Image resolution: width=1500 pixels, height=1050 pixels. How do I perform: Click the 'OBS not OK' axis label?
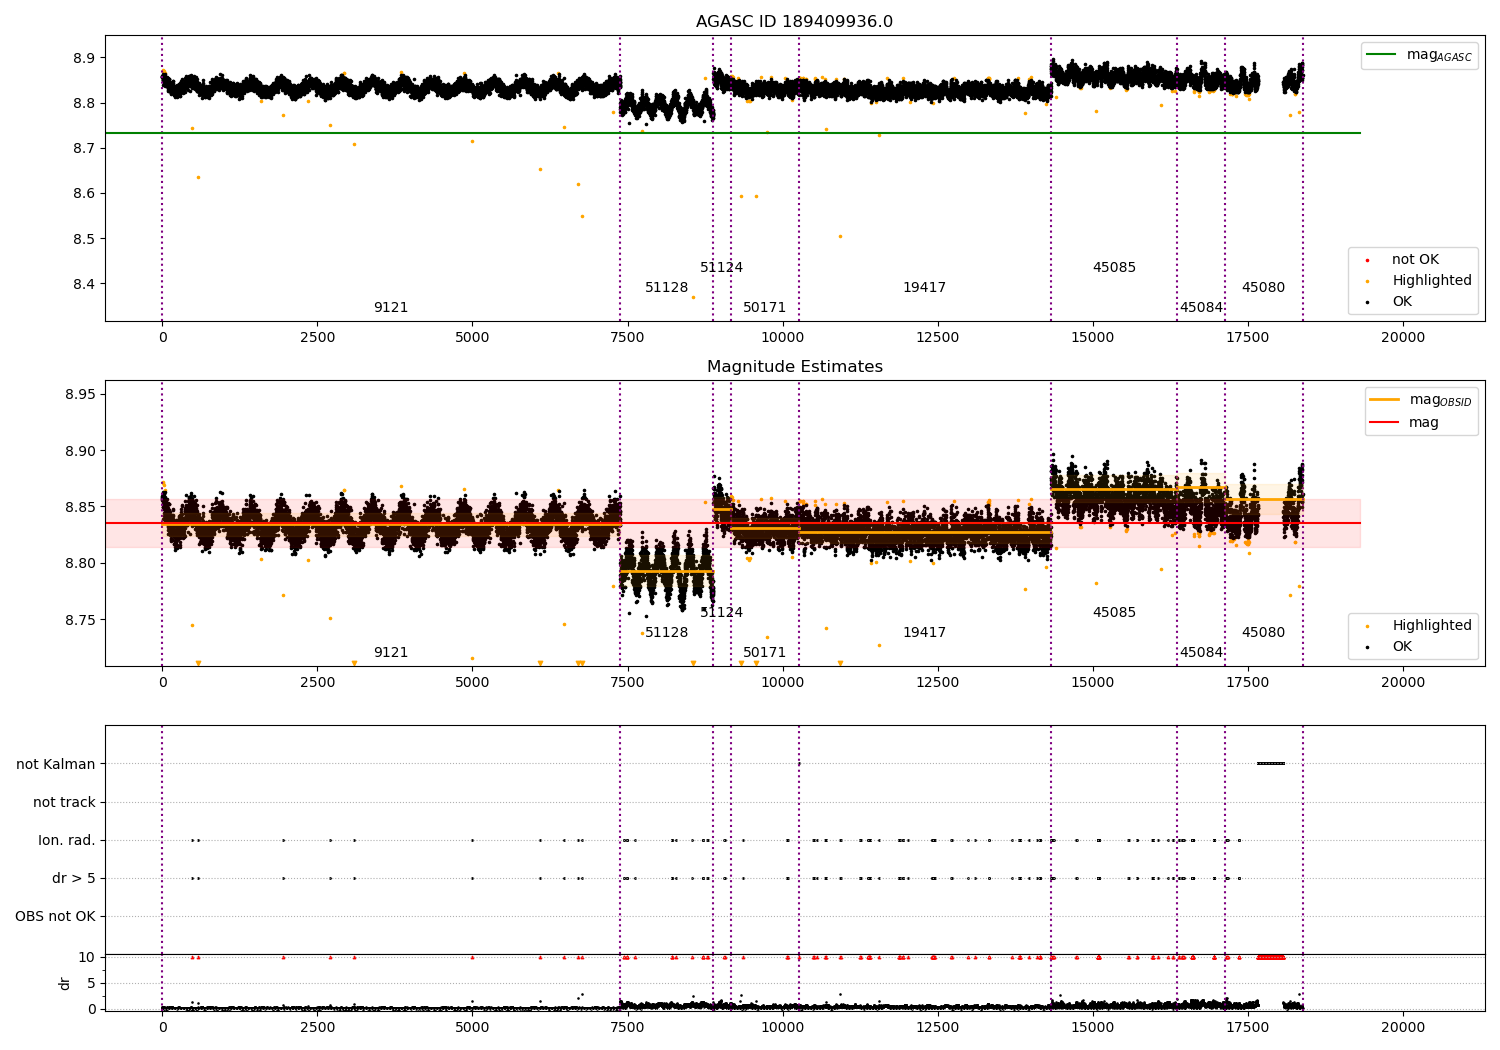[x=55, y=916]
